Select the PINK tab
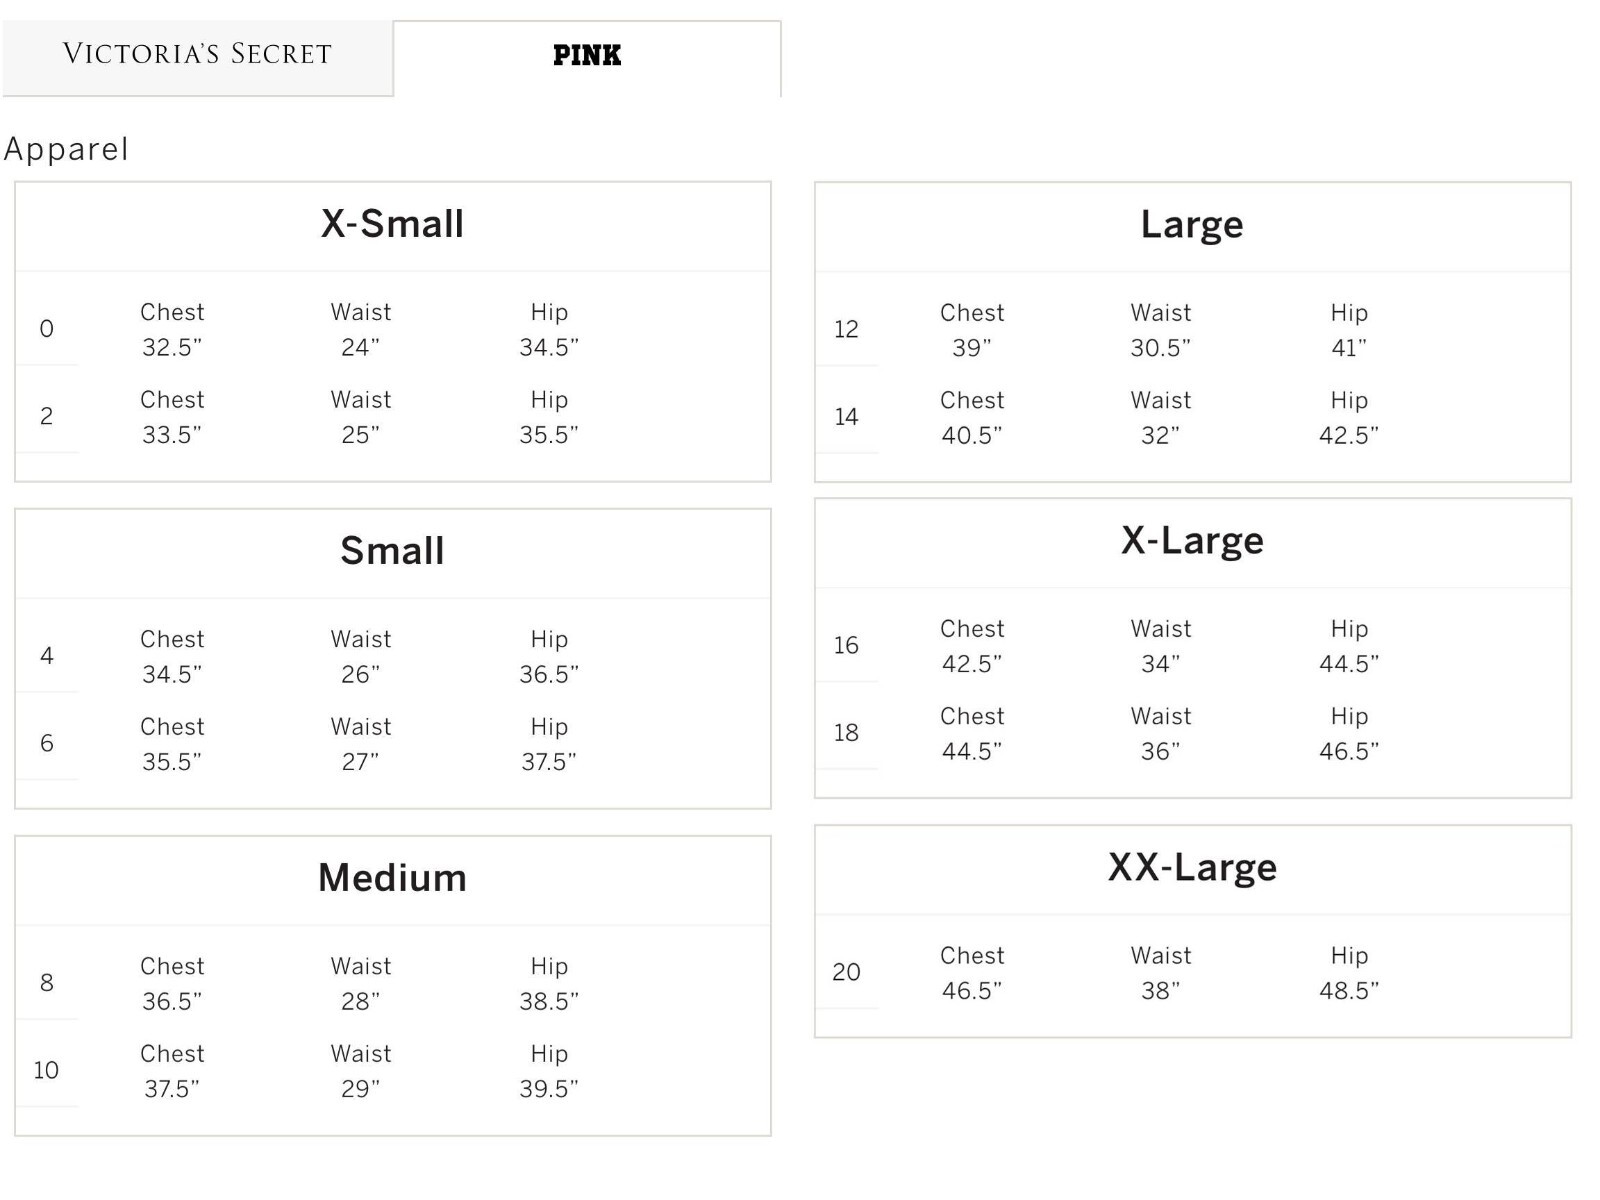The image size is (1600, 1200). click(587, 57)
